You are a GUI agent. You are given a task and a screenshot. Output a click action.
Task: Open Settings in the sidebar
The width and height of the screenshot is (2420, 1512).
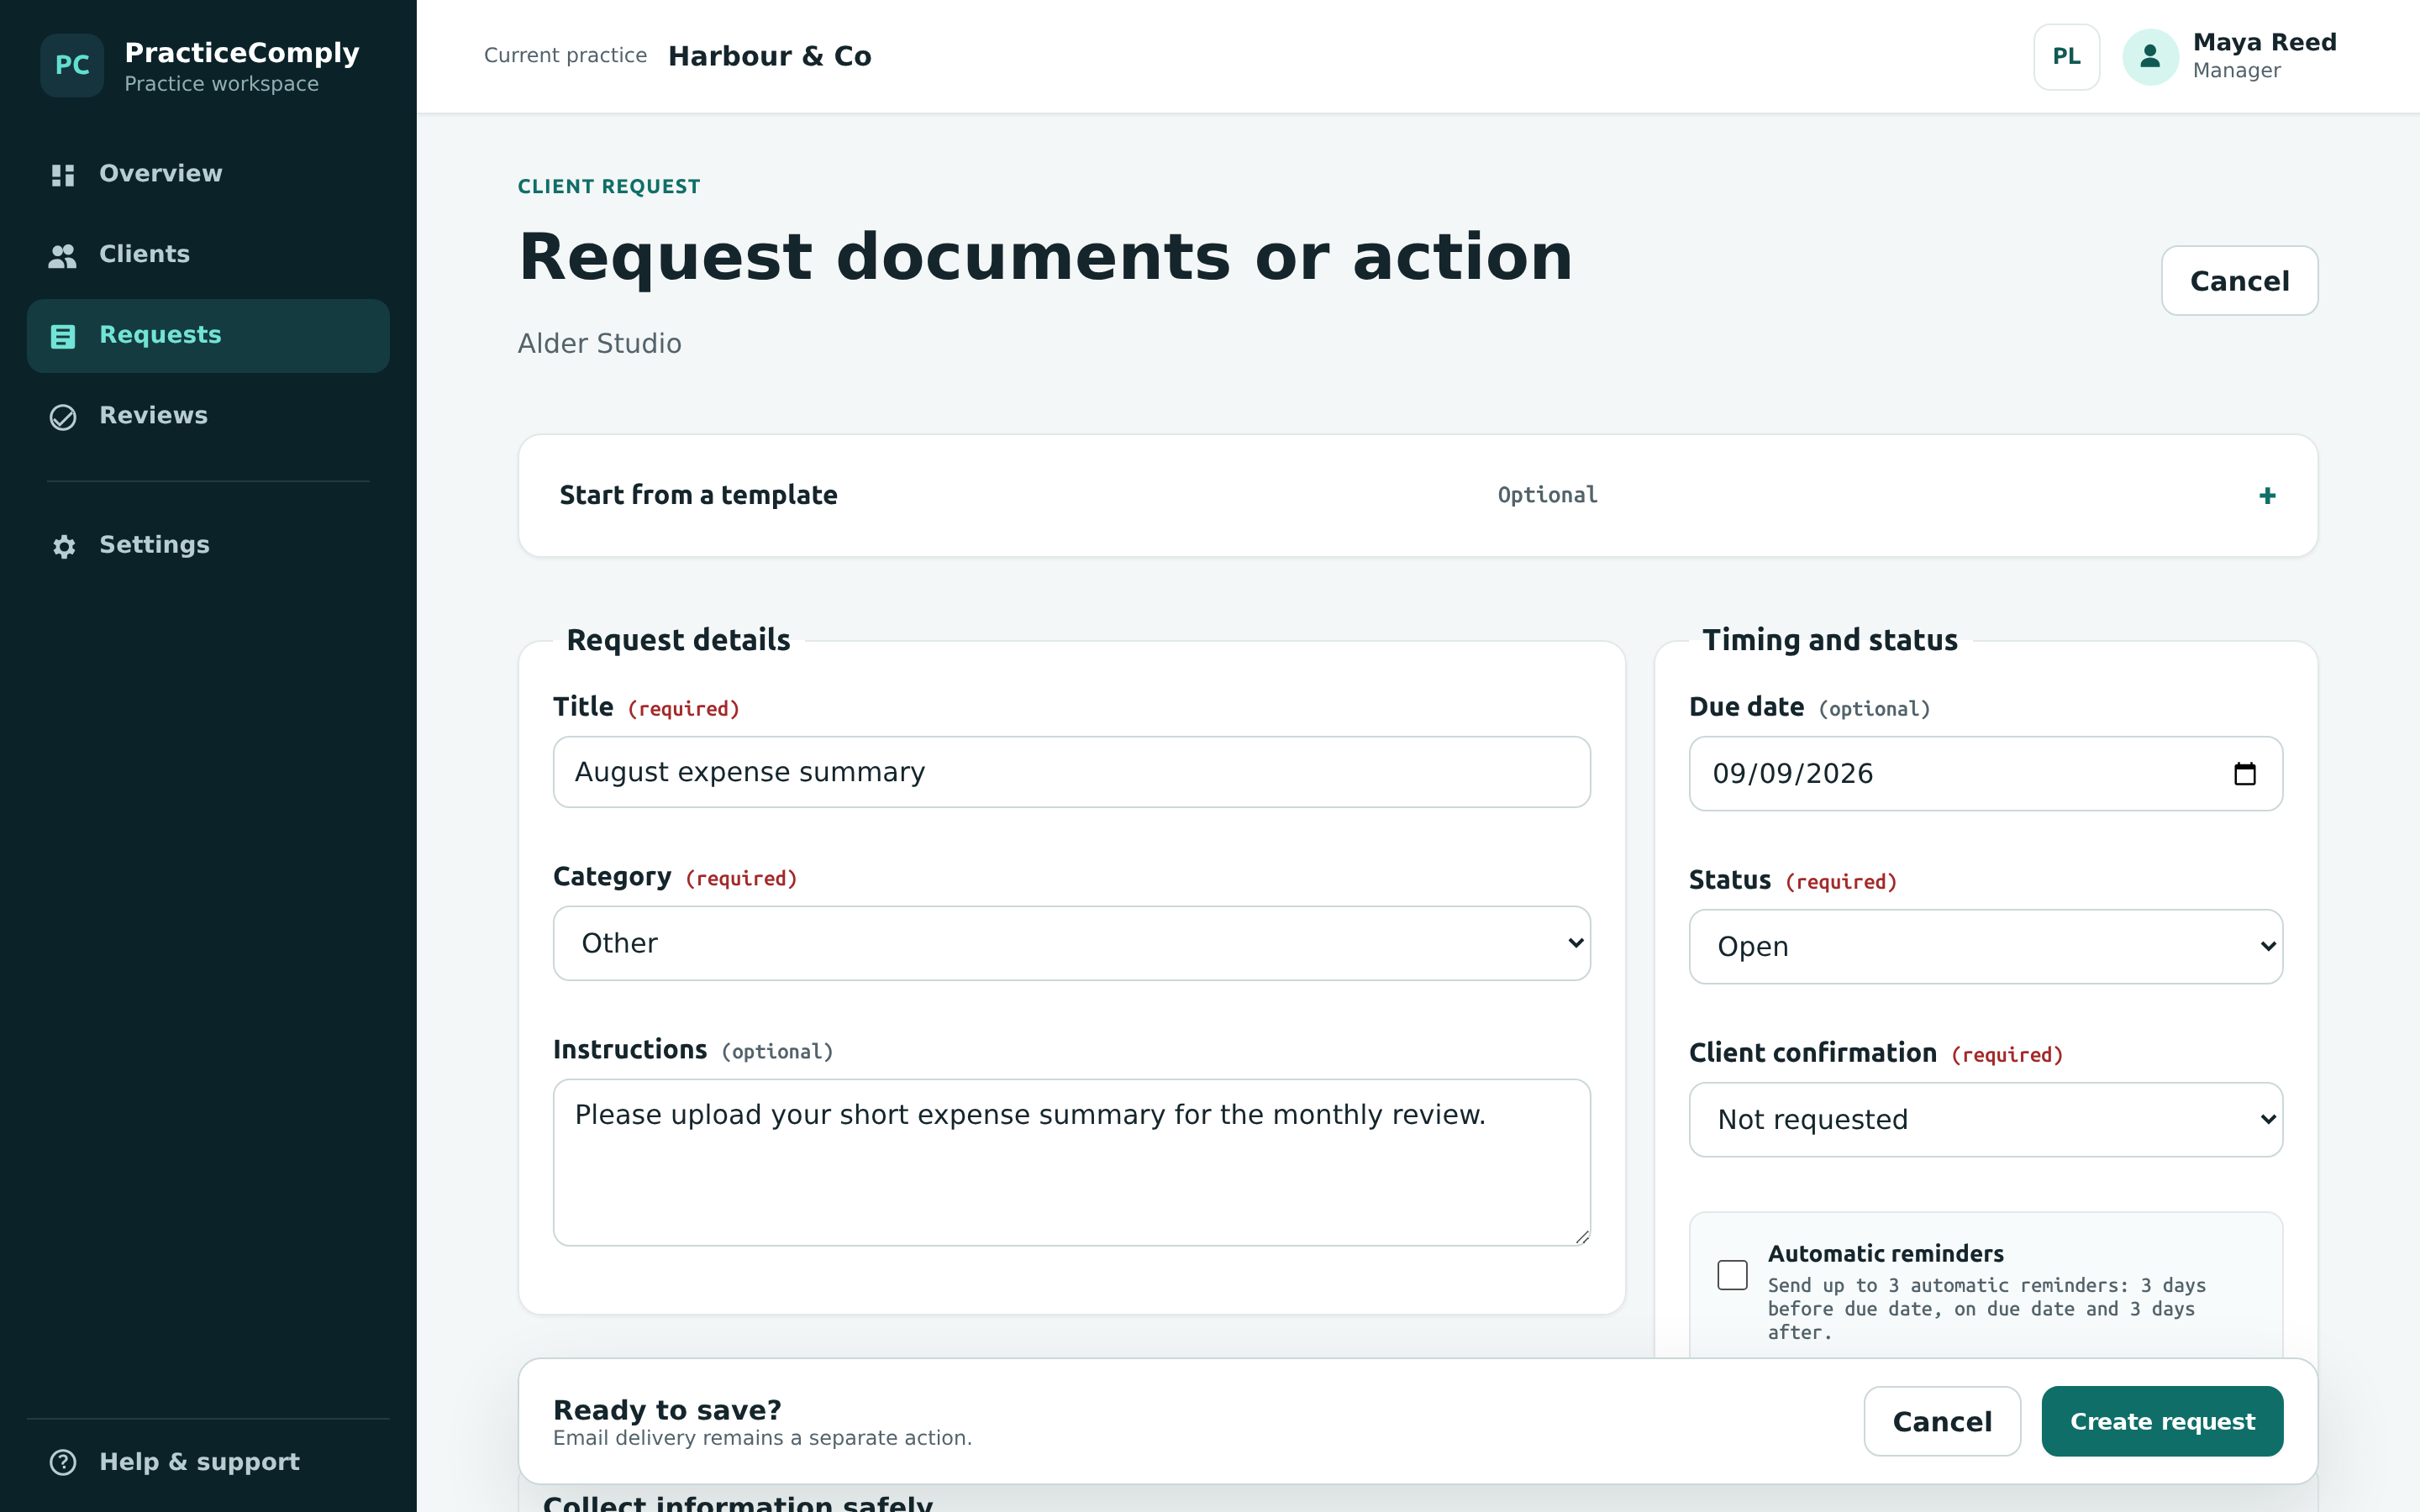(208, 545)
